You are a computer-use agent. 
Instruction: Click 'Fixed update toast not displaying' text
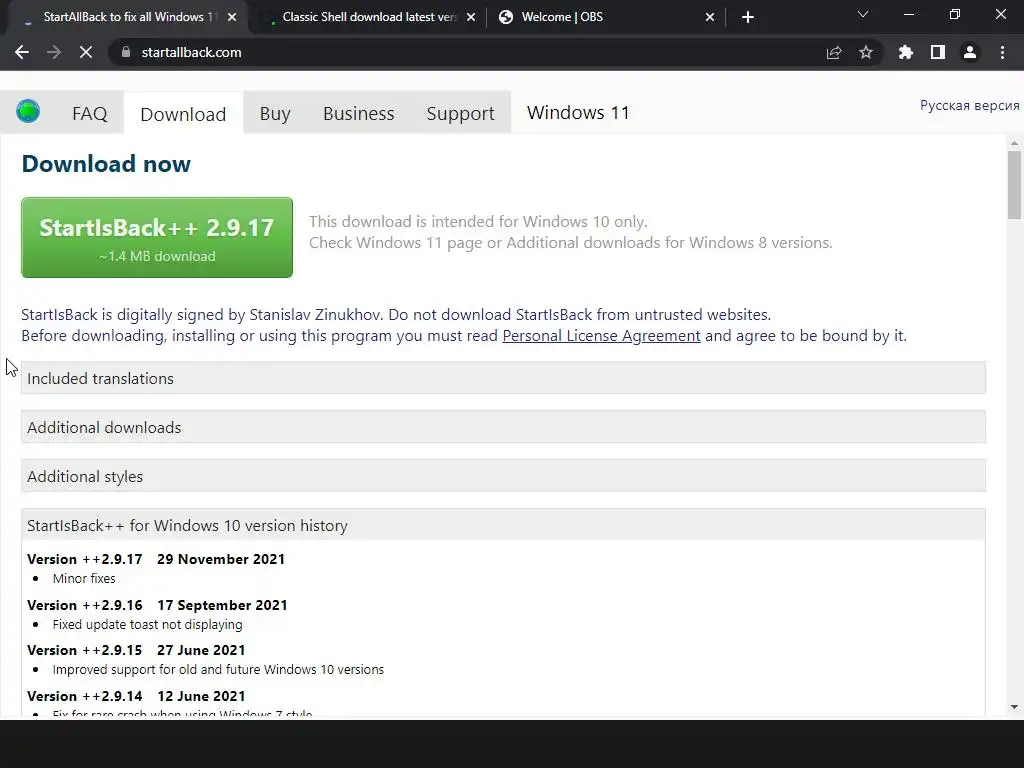coord(148,625)
